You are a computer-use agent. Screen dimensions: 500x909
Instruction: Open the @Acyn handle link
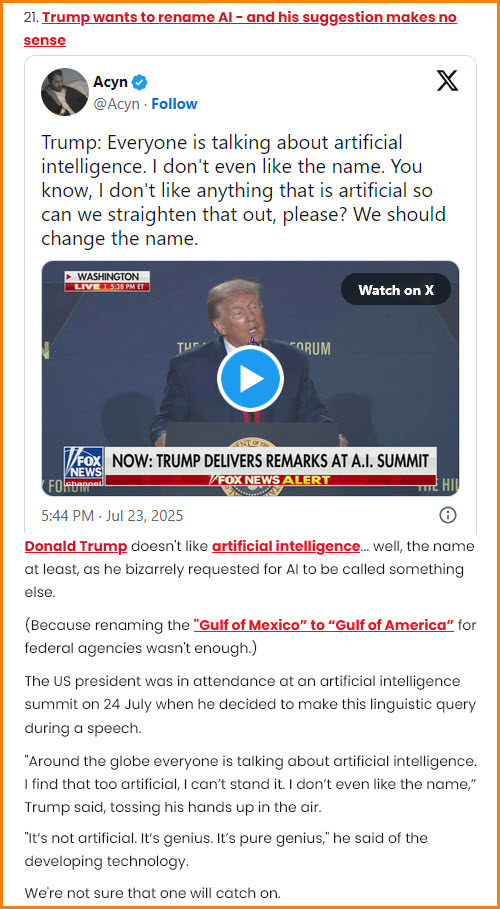click(x=117, y=104)
